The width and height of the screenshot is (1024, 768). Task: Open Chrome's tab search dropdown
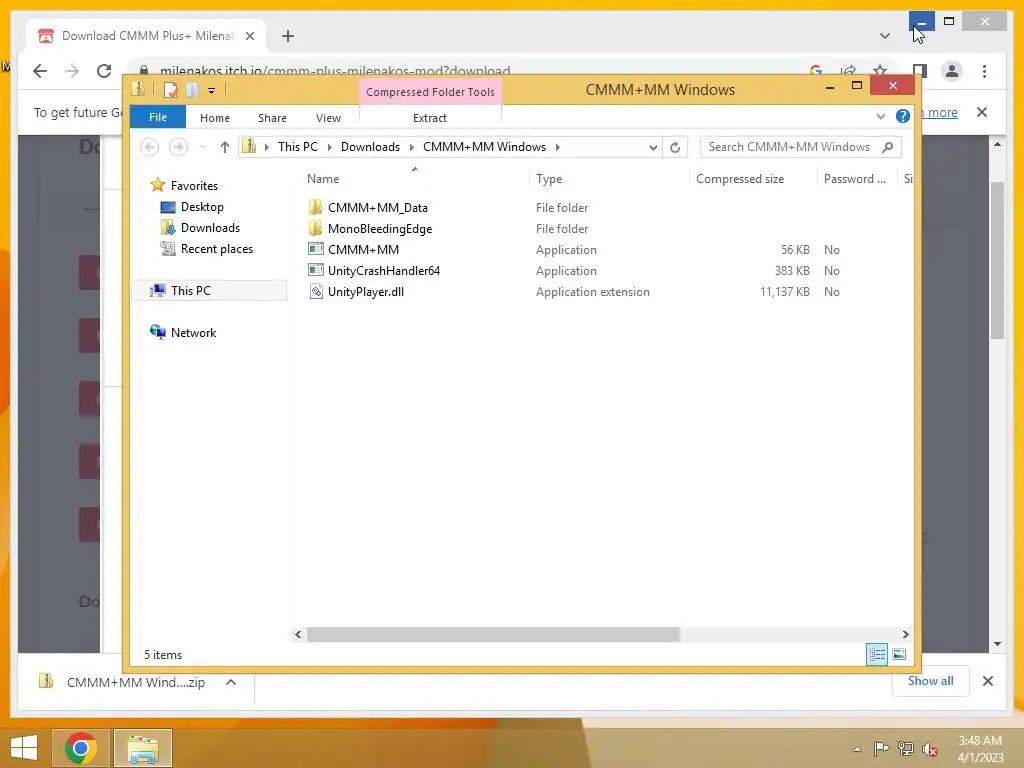click(885, 36)
